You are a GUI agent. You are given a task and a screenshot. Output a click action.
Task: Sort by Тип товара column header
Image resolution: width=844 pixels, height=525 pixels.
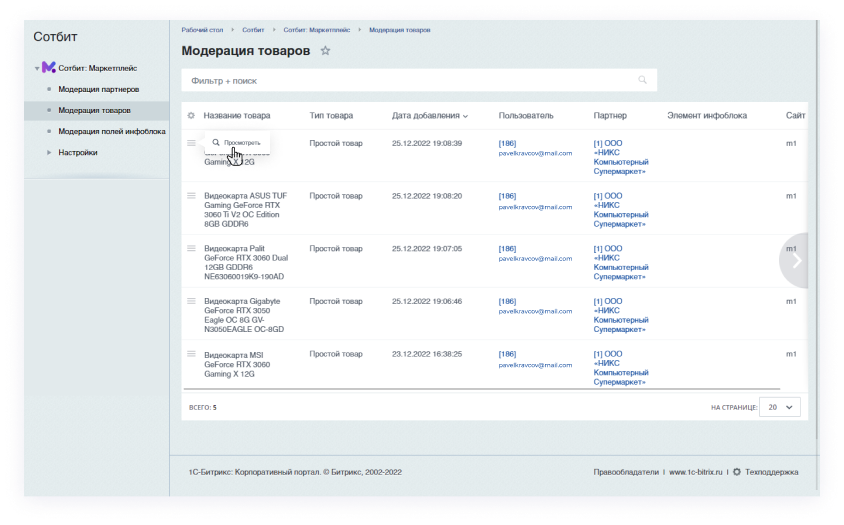tap(331, 115)
